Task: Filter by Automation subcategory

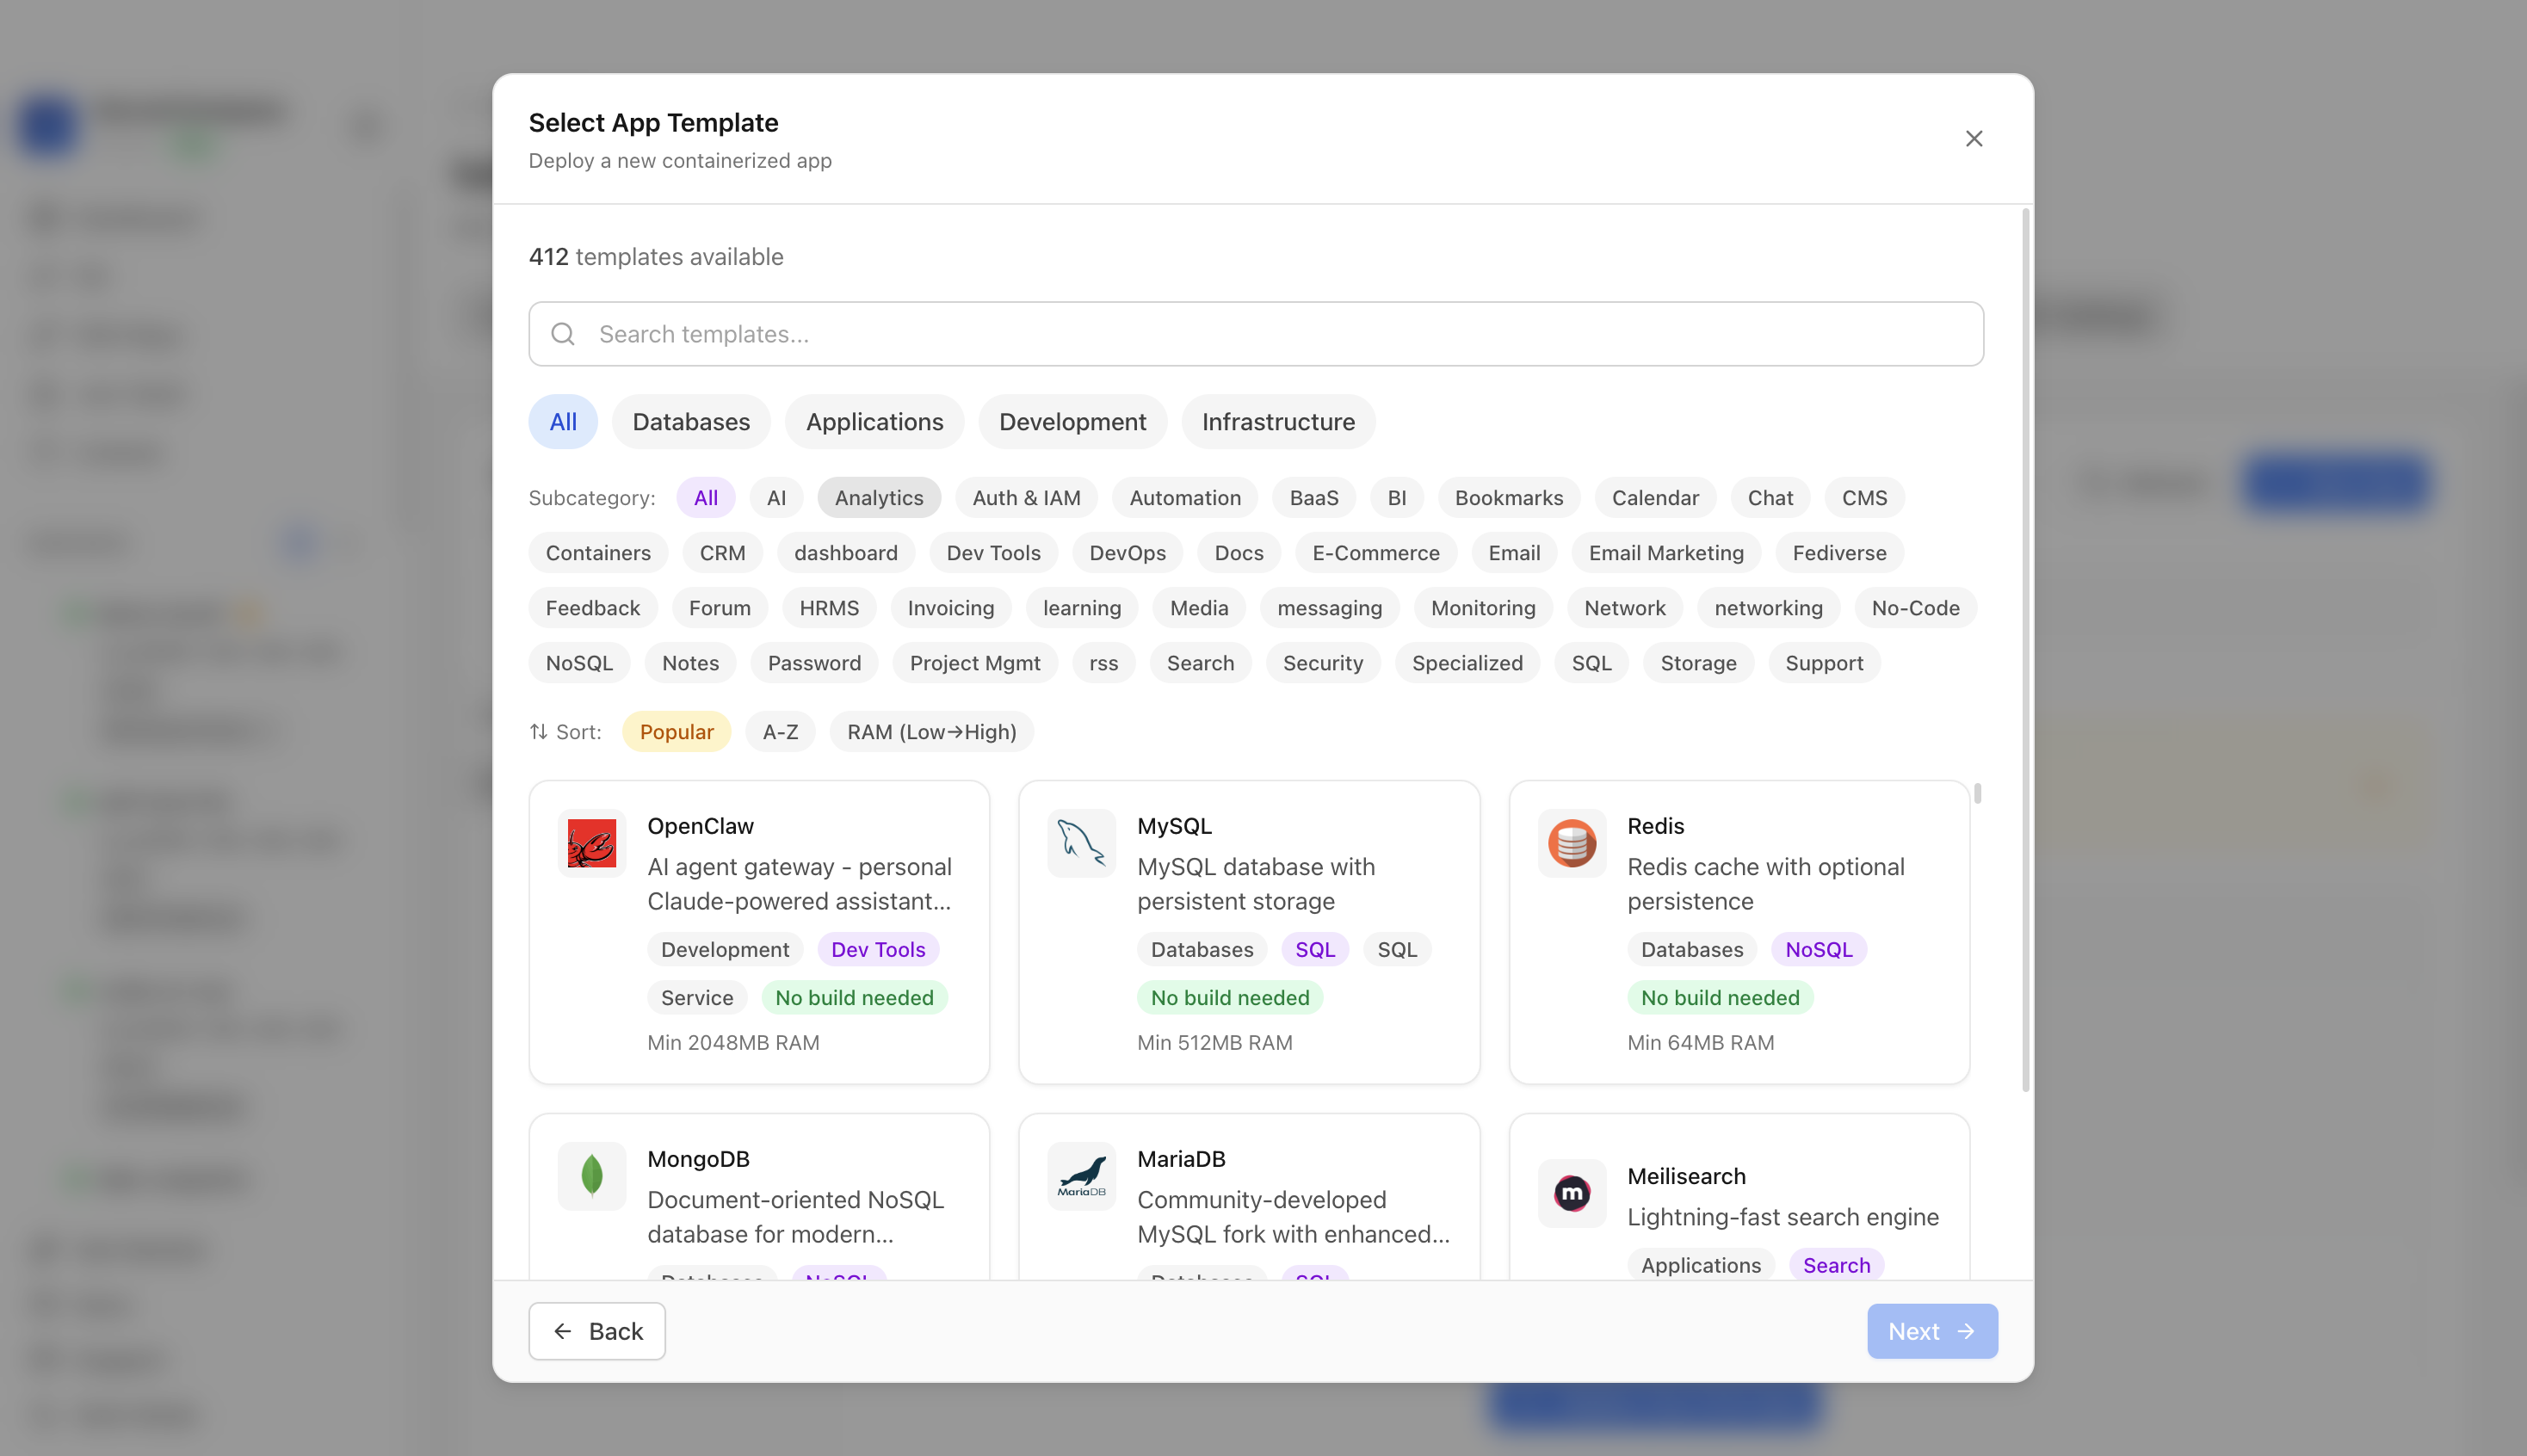Action: click(1185, 498)
